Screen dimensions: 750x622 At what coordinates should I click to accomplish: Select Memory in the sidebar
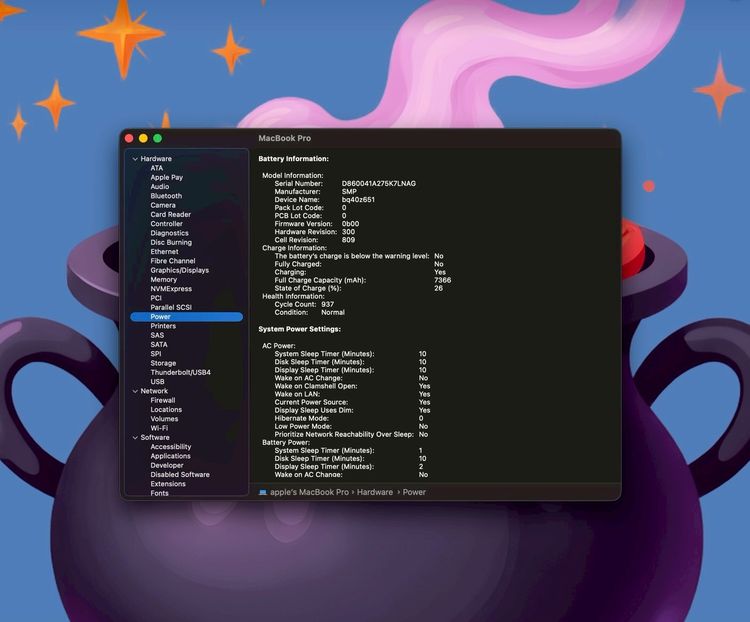(164, 279)
